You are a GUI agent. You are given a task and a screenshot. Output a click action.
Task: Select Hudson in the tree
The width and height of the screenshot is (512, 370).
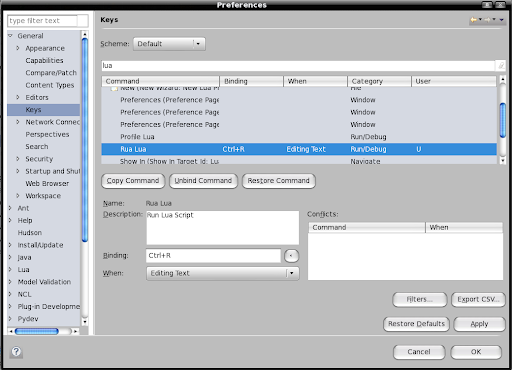(30, 233)
